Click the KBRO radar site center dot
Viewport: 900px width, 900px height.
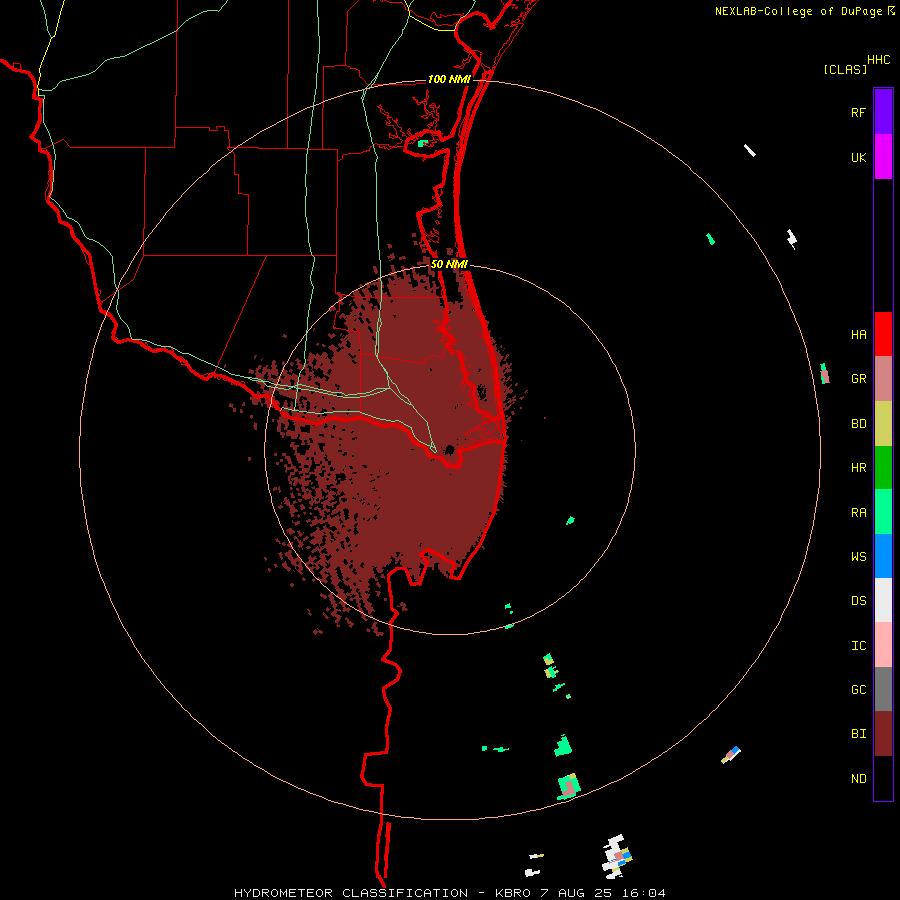450,449
